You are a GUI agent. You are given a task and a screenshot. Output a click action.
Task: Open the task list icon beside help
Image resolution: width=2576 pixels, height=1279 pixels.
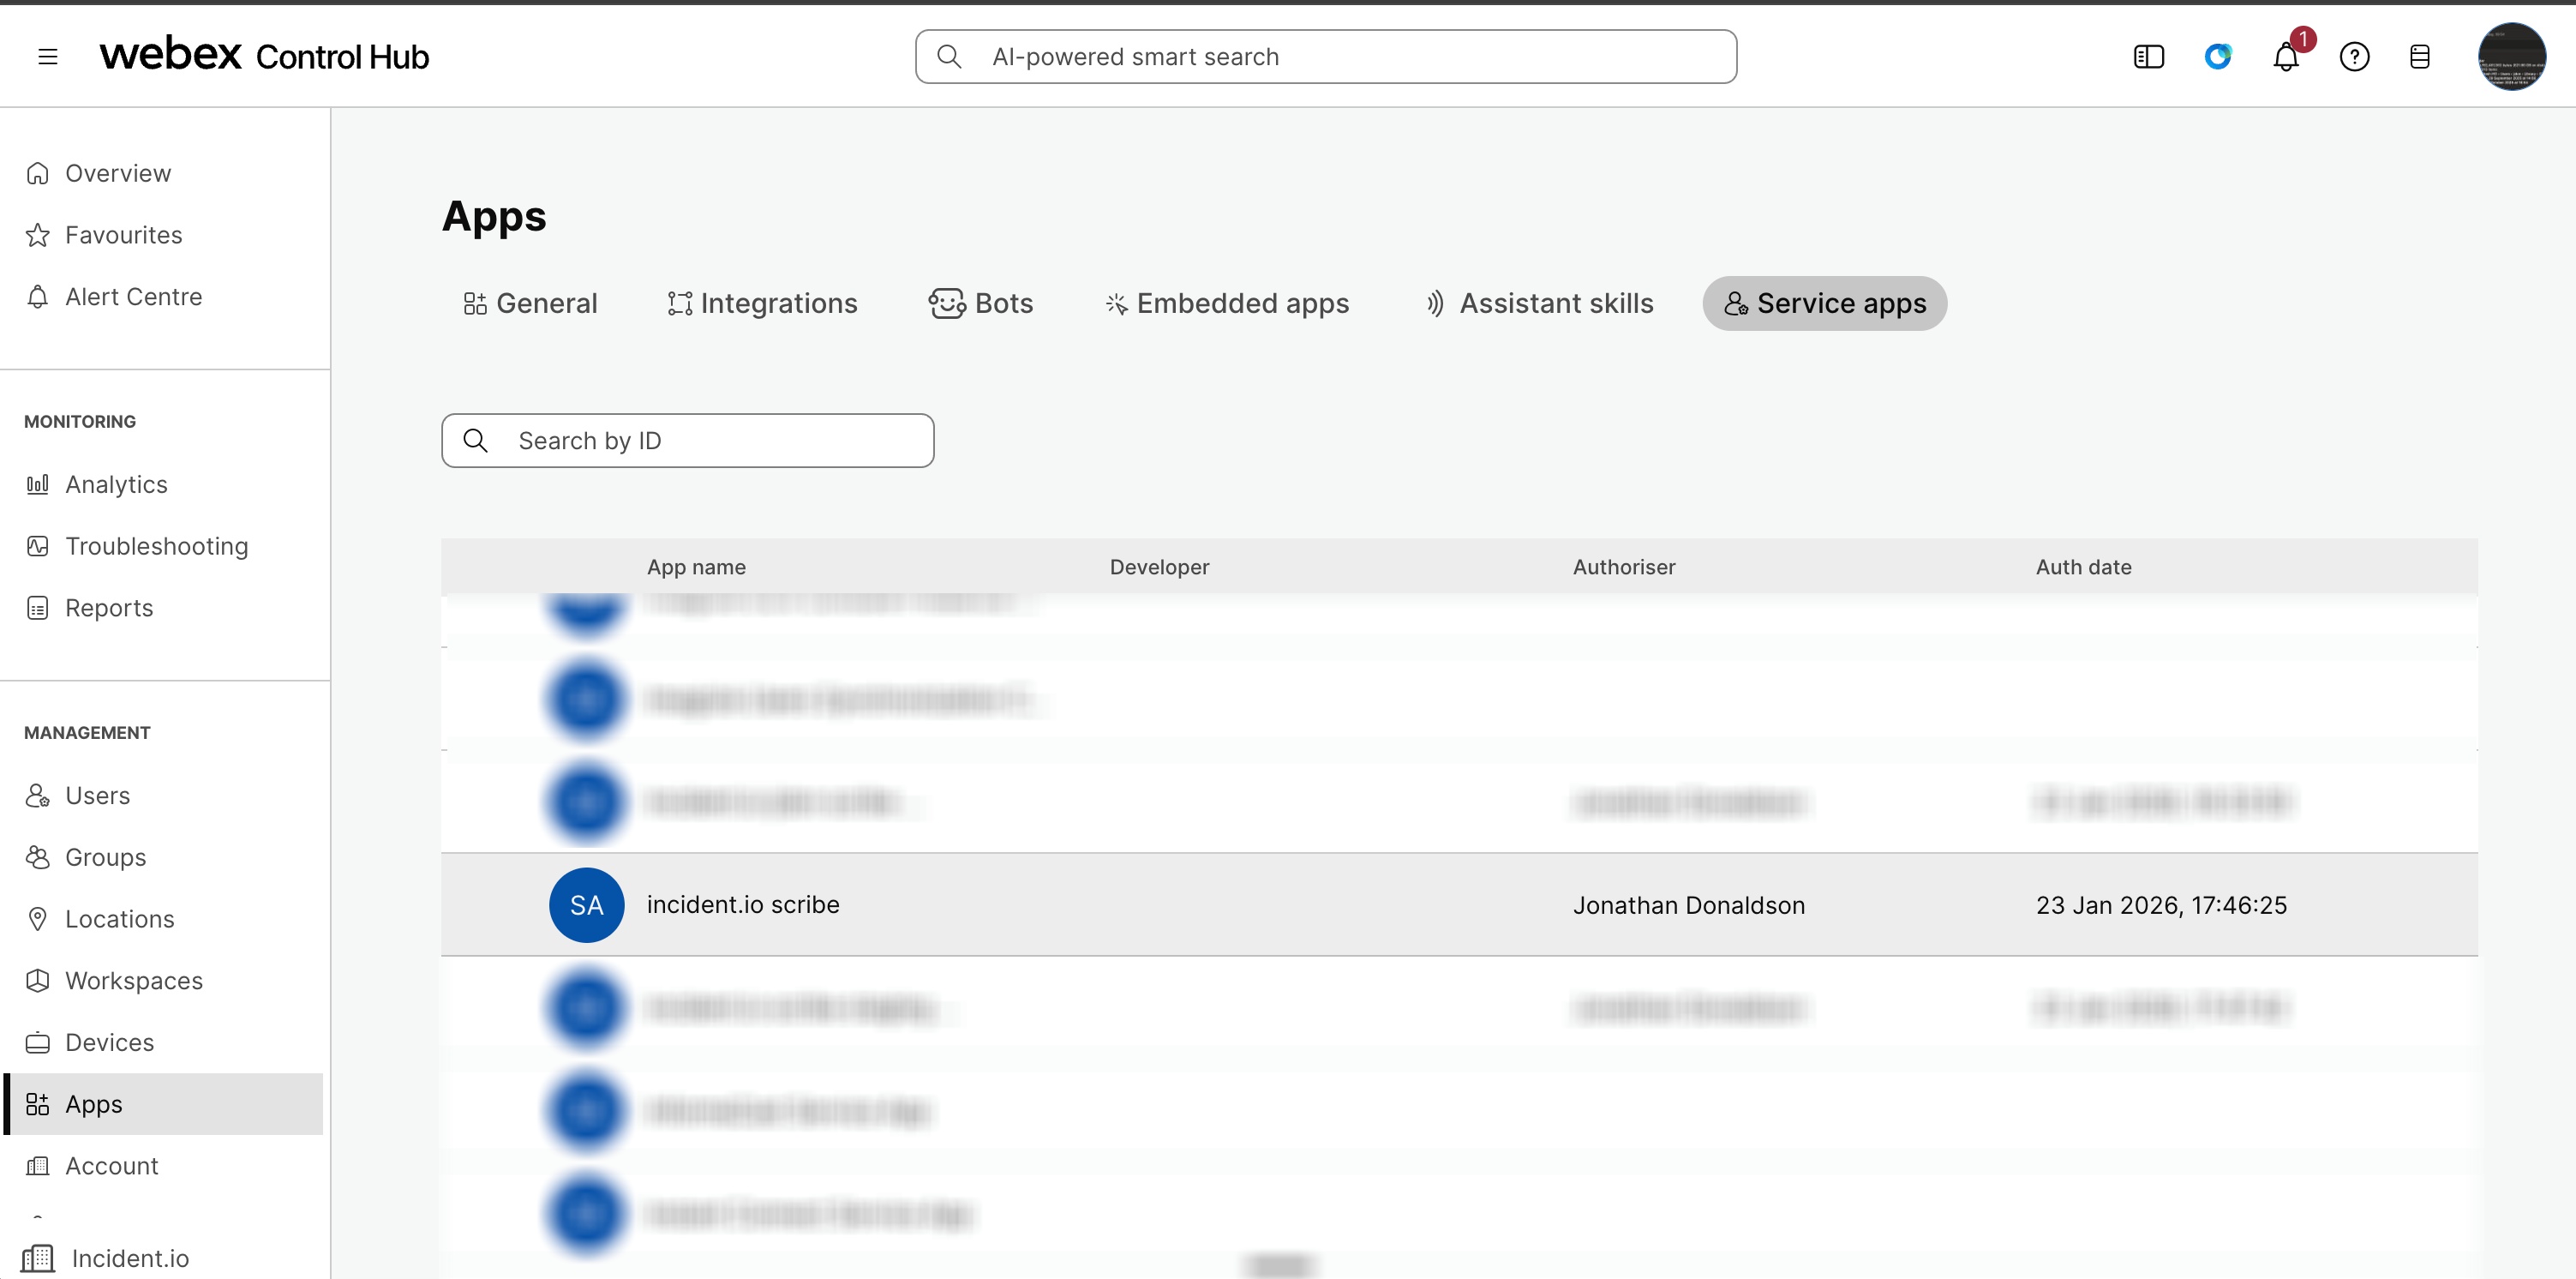pos(2419,57)
